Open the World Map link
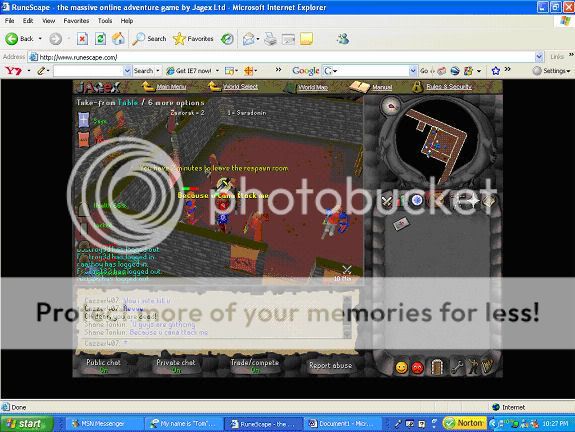This screenshot has width=575, height=432. (313, 87)
